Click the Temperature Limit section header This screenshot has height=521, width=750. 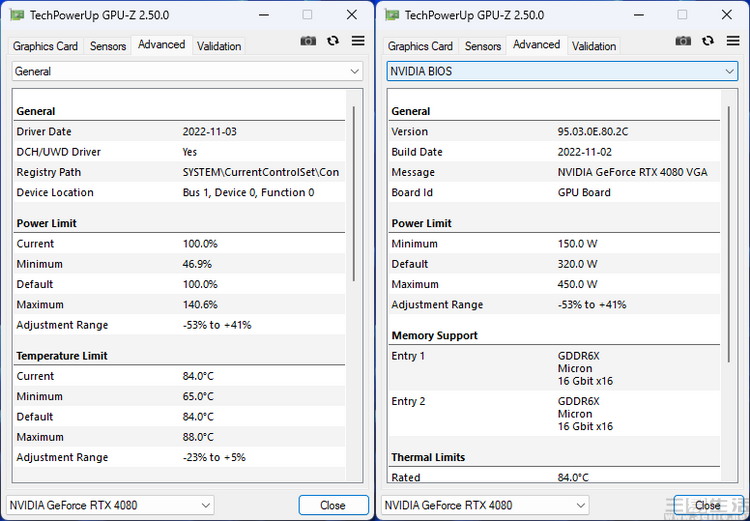62,356
